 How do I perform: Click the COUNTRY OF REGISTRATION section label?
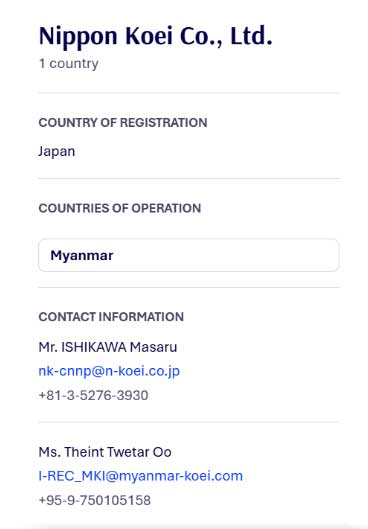tap(123, 122)
